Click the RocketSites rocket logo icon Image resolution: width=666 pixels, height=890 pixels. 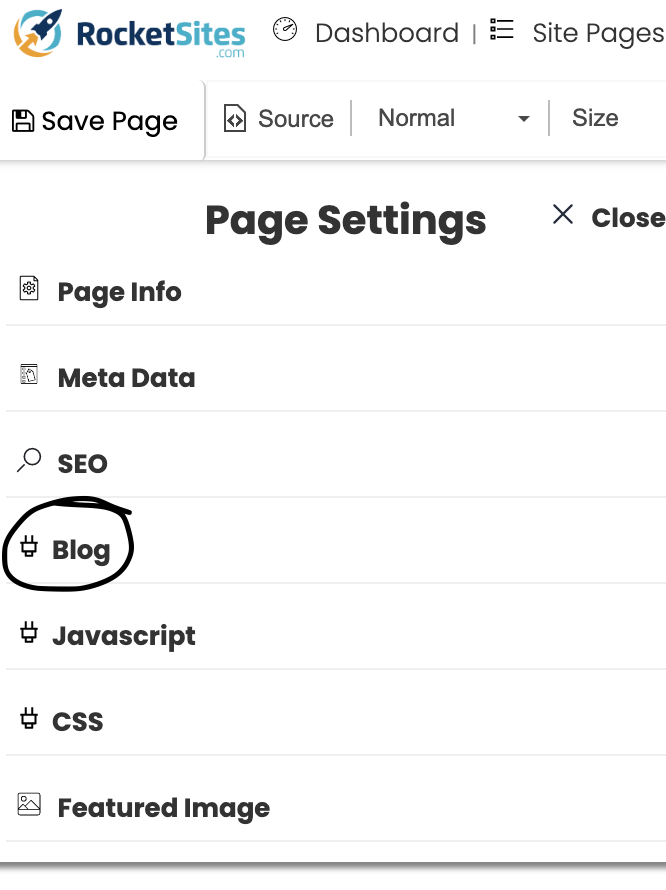38,32
